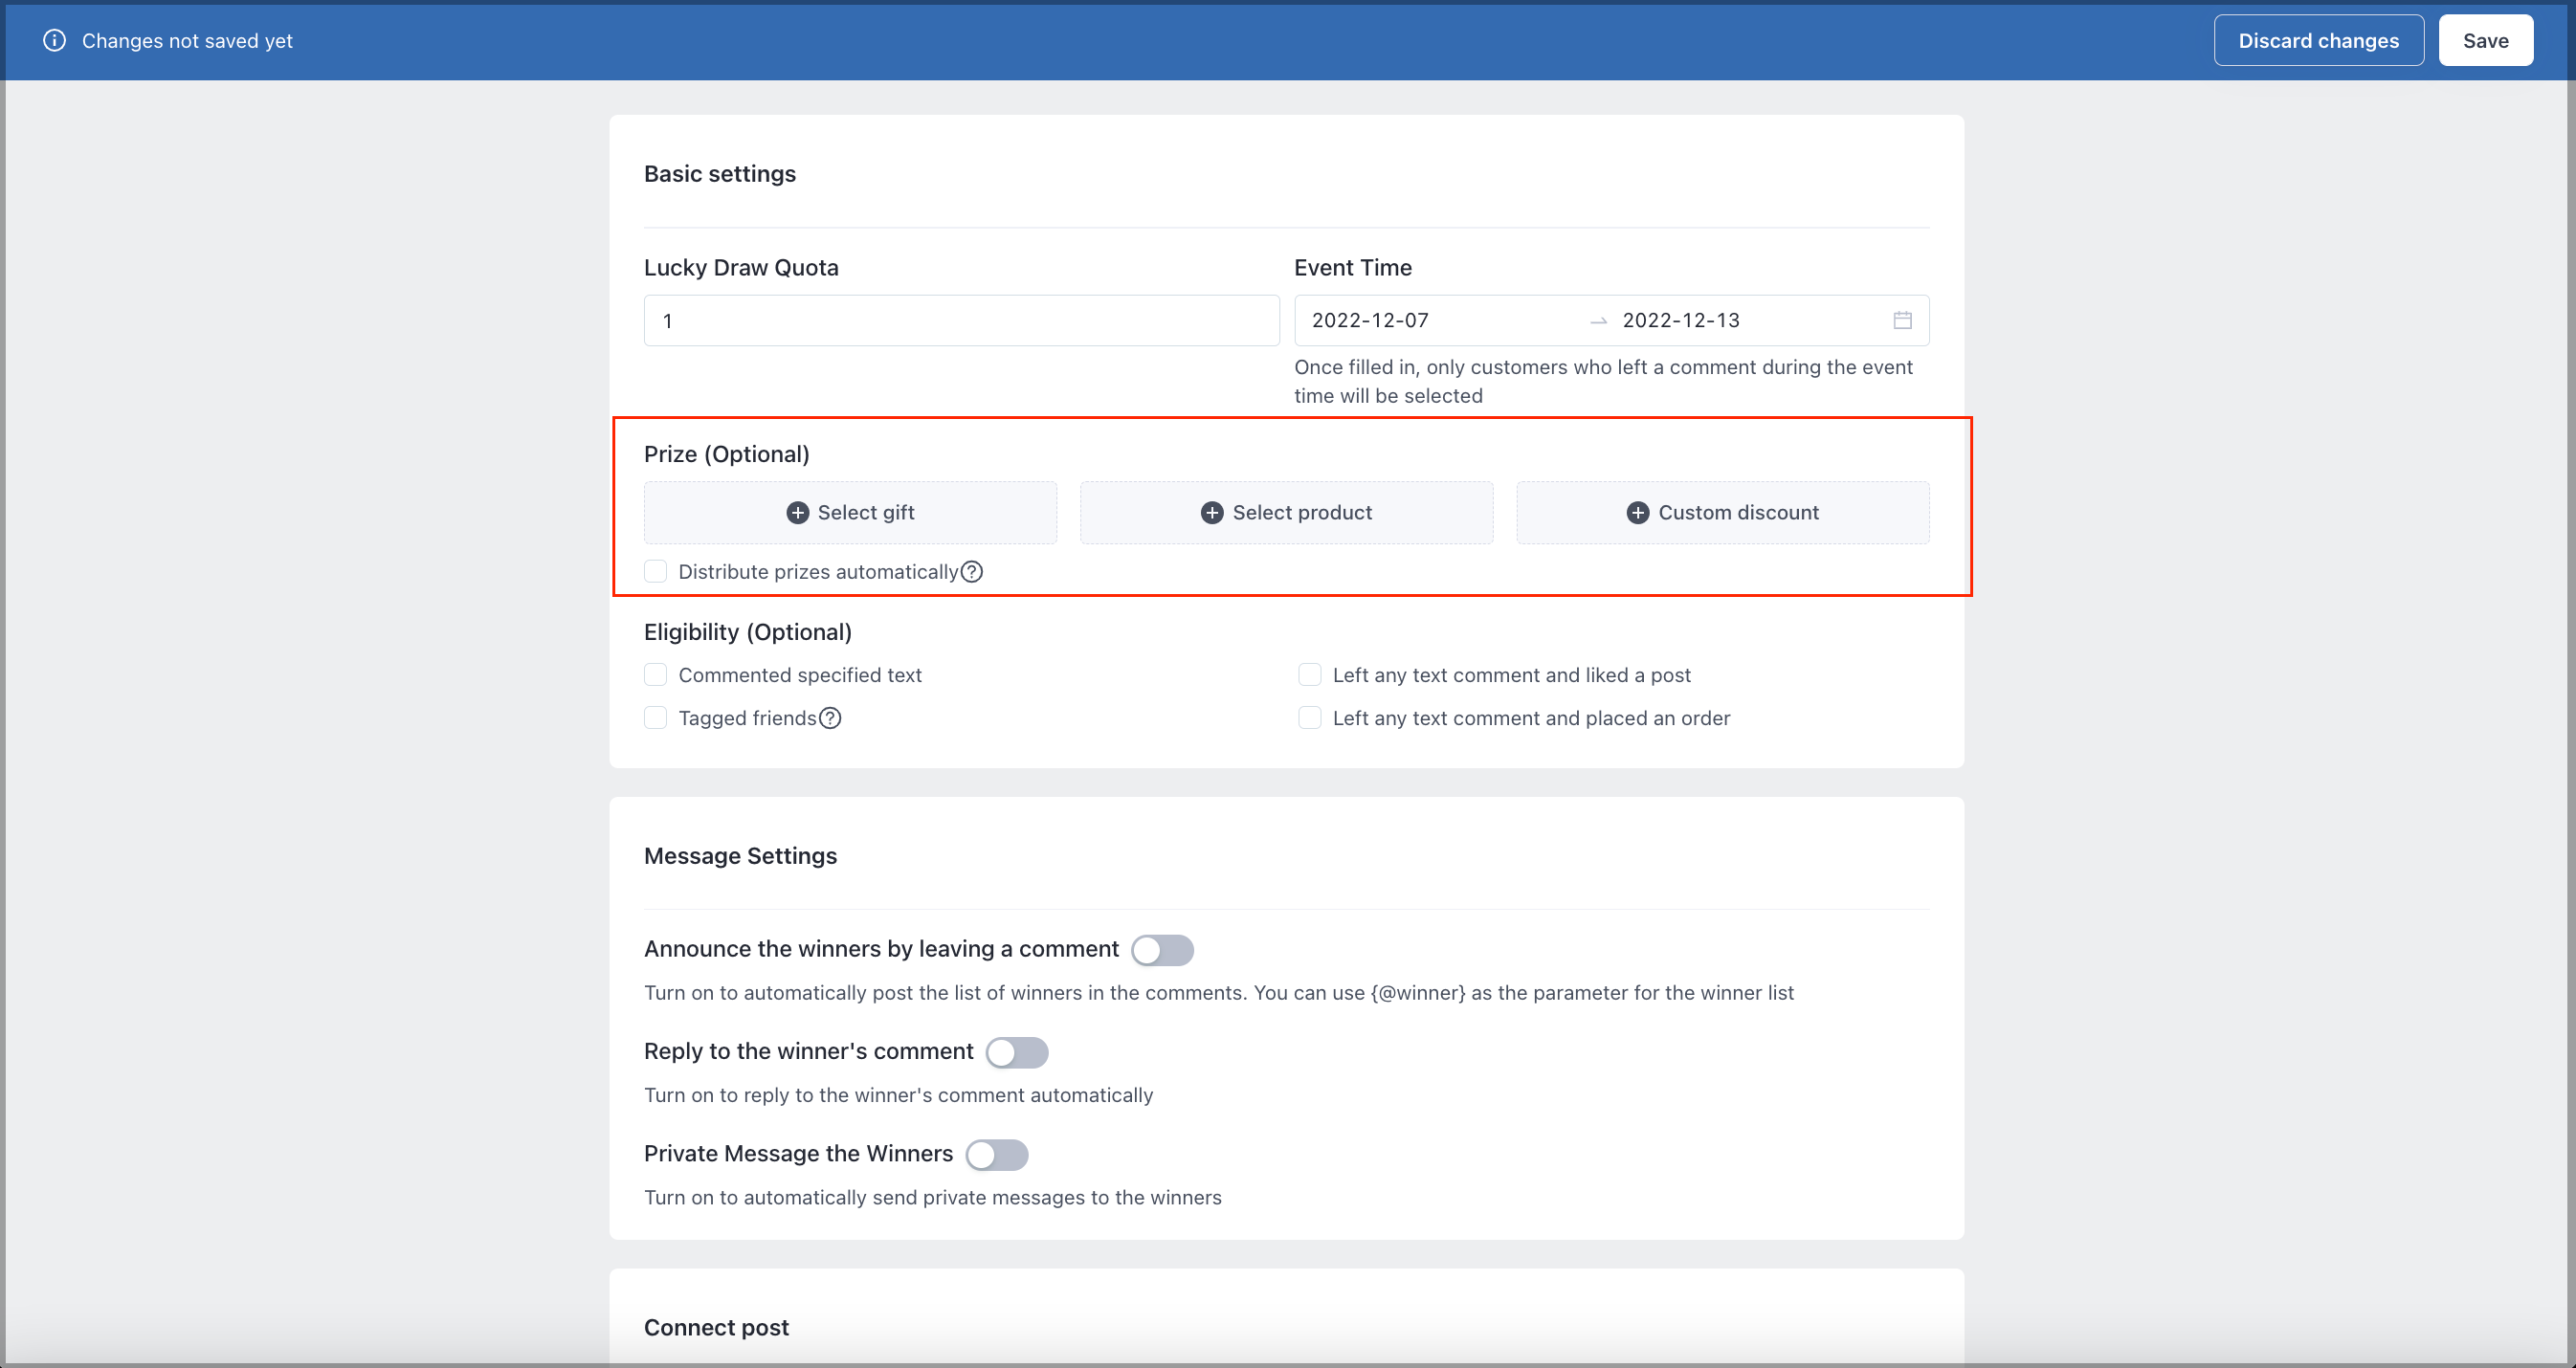Click Discard changes
This screenshot has height=1368, width=2576.
click(2318, 40)
